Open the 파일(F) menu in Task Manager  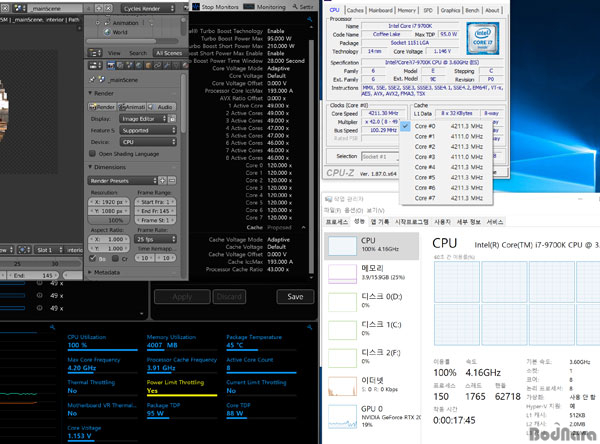tap(333, 210)
